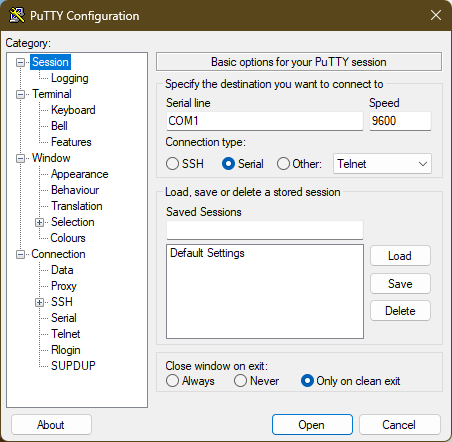Open the Colours settings category
452x442 pixels.
[68, 238]
